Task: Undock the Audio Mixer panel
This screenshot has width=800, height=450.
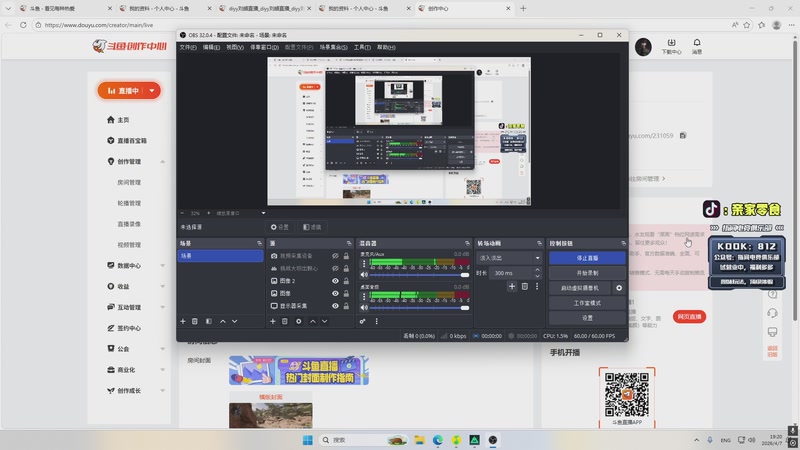Action: coord(467,243)
